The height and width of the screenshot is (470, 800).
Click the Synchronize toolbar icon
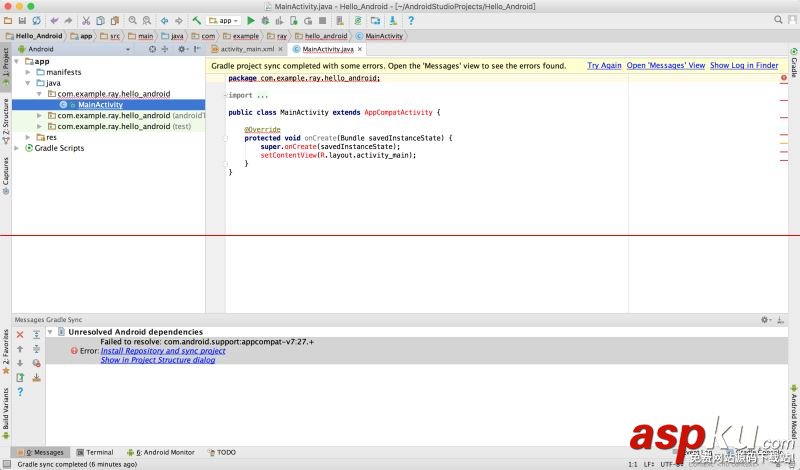[36, 20]
